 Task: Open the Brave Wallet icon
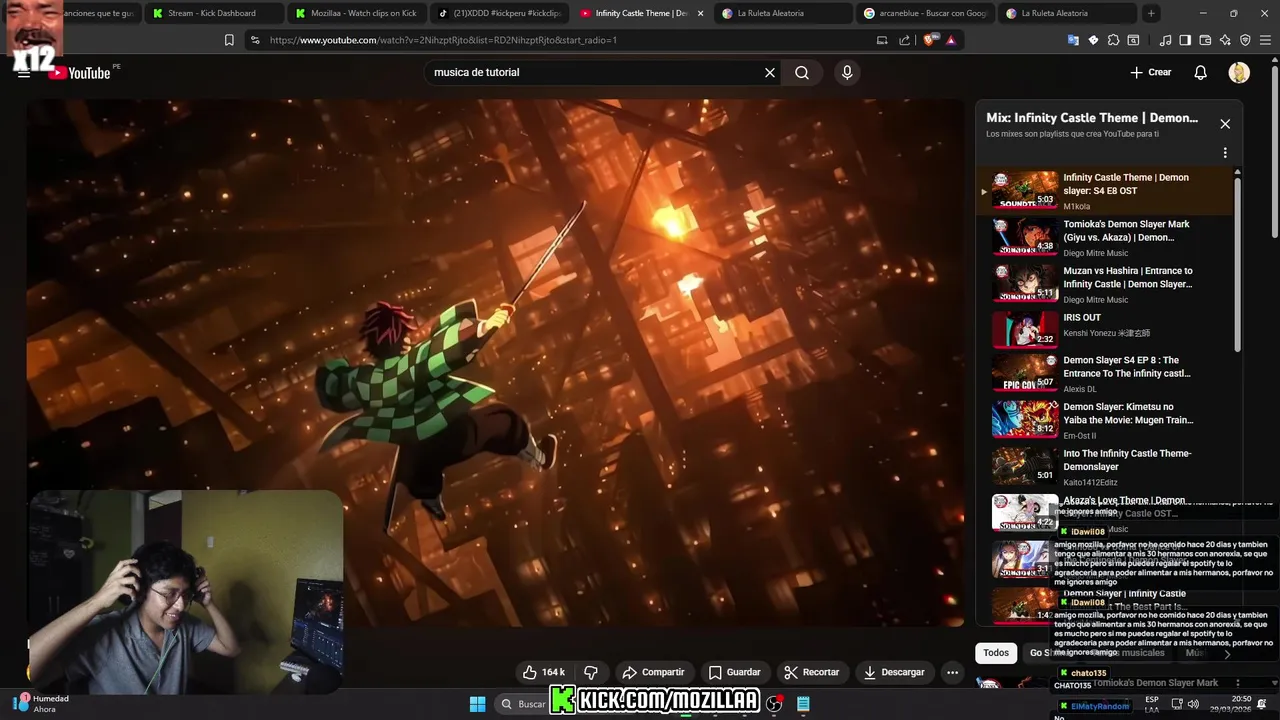pos(1205,40)
